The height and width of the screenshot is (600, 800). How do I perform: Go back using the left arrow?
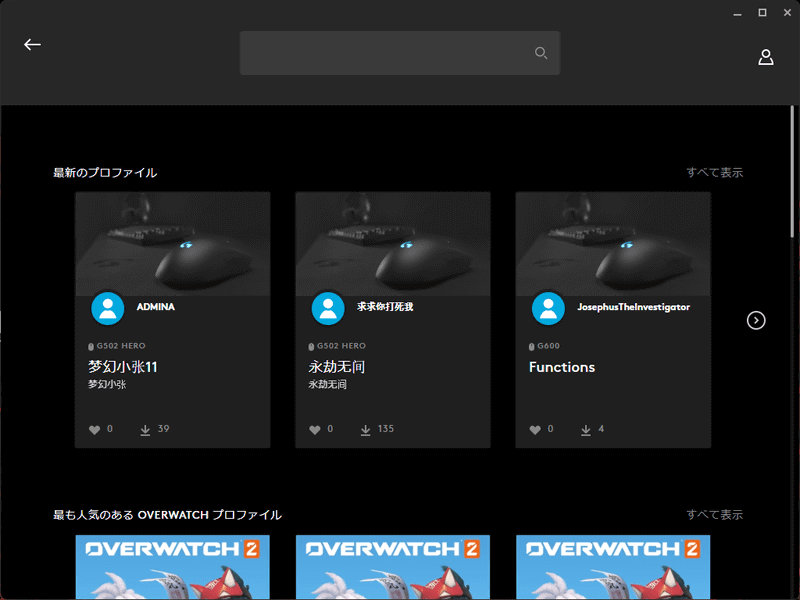coord(32,45)
